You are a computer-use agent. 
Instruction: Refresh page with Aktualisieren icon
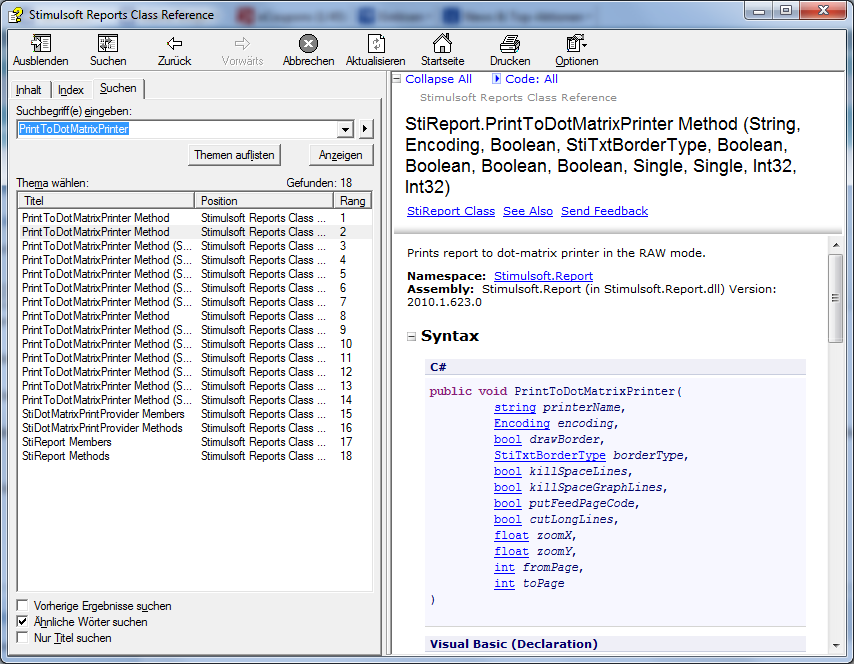tap(376, 44)
